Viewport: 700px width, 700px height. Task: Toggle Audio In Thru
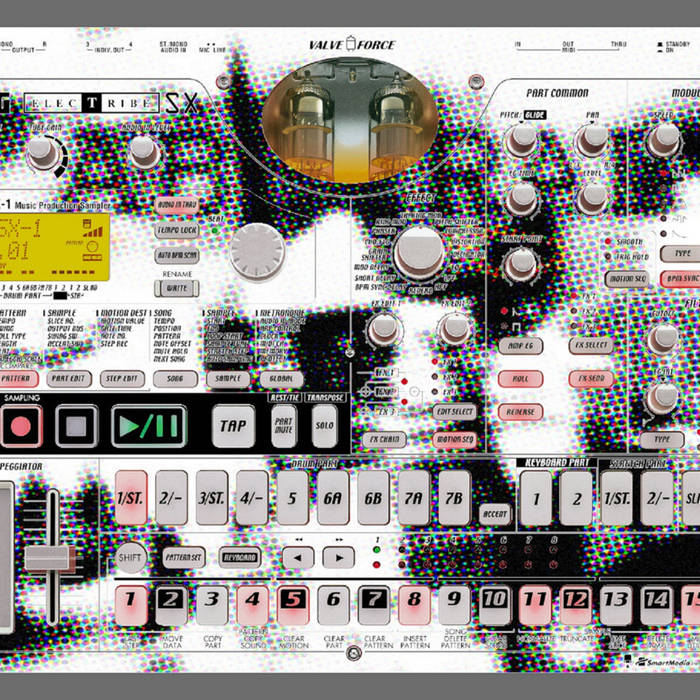tap(177, 205)
